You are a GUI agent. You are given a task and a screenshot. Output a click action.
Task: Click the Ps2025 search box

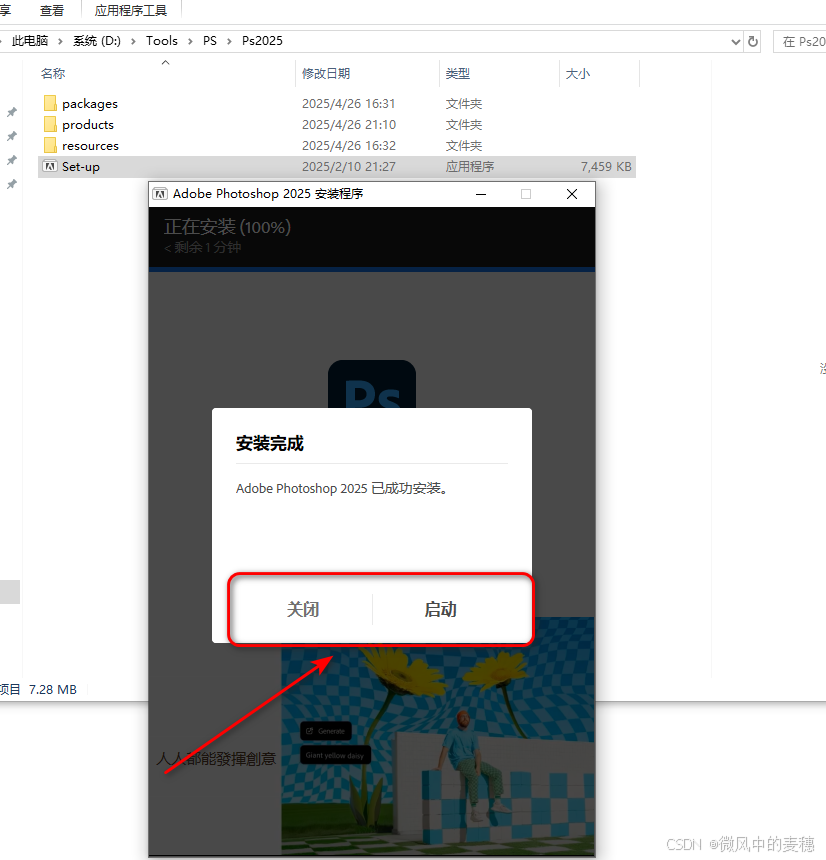[800, 42]
